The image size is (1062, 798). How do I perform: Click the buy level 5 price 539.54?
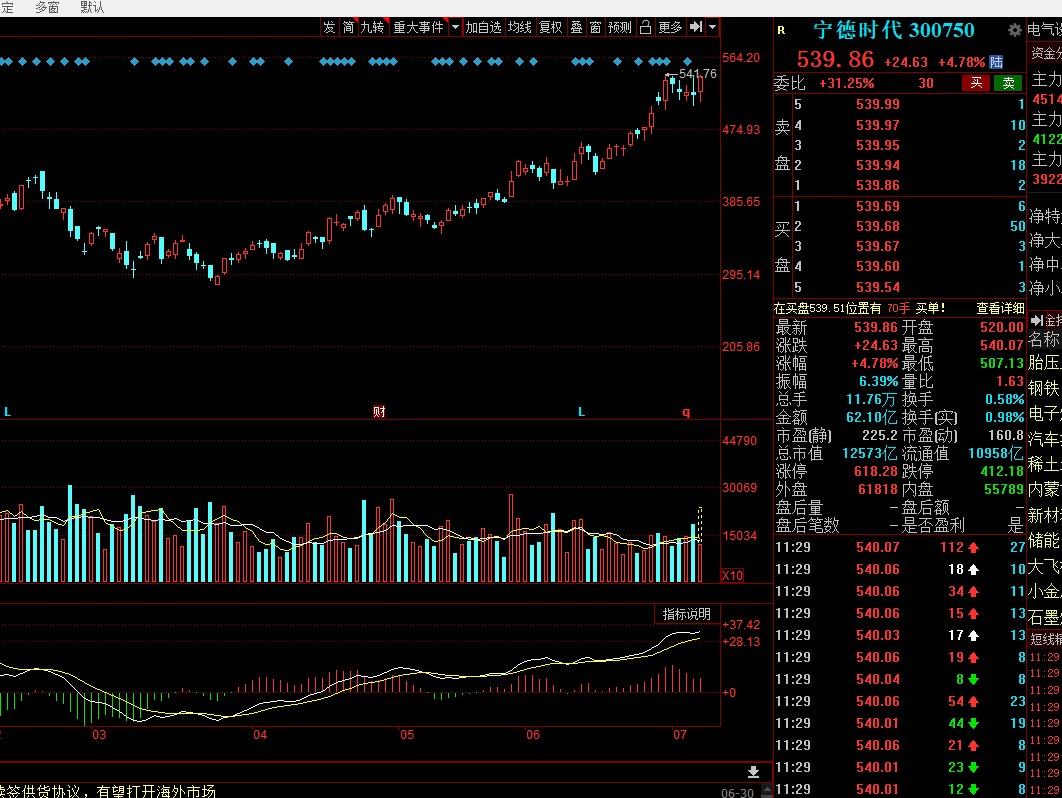tap(878, 287)
